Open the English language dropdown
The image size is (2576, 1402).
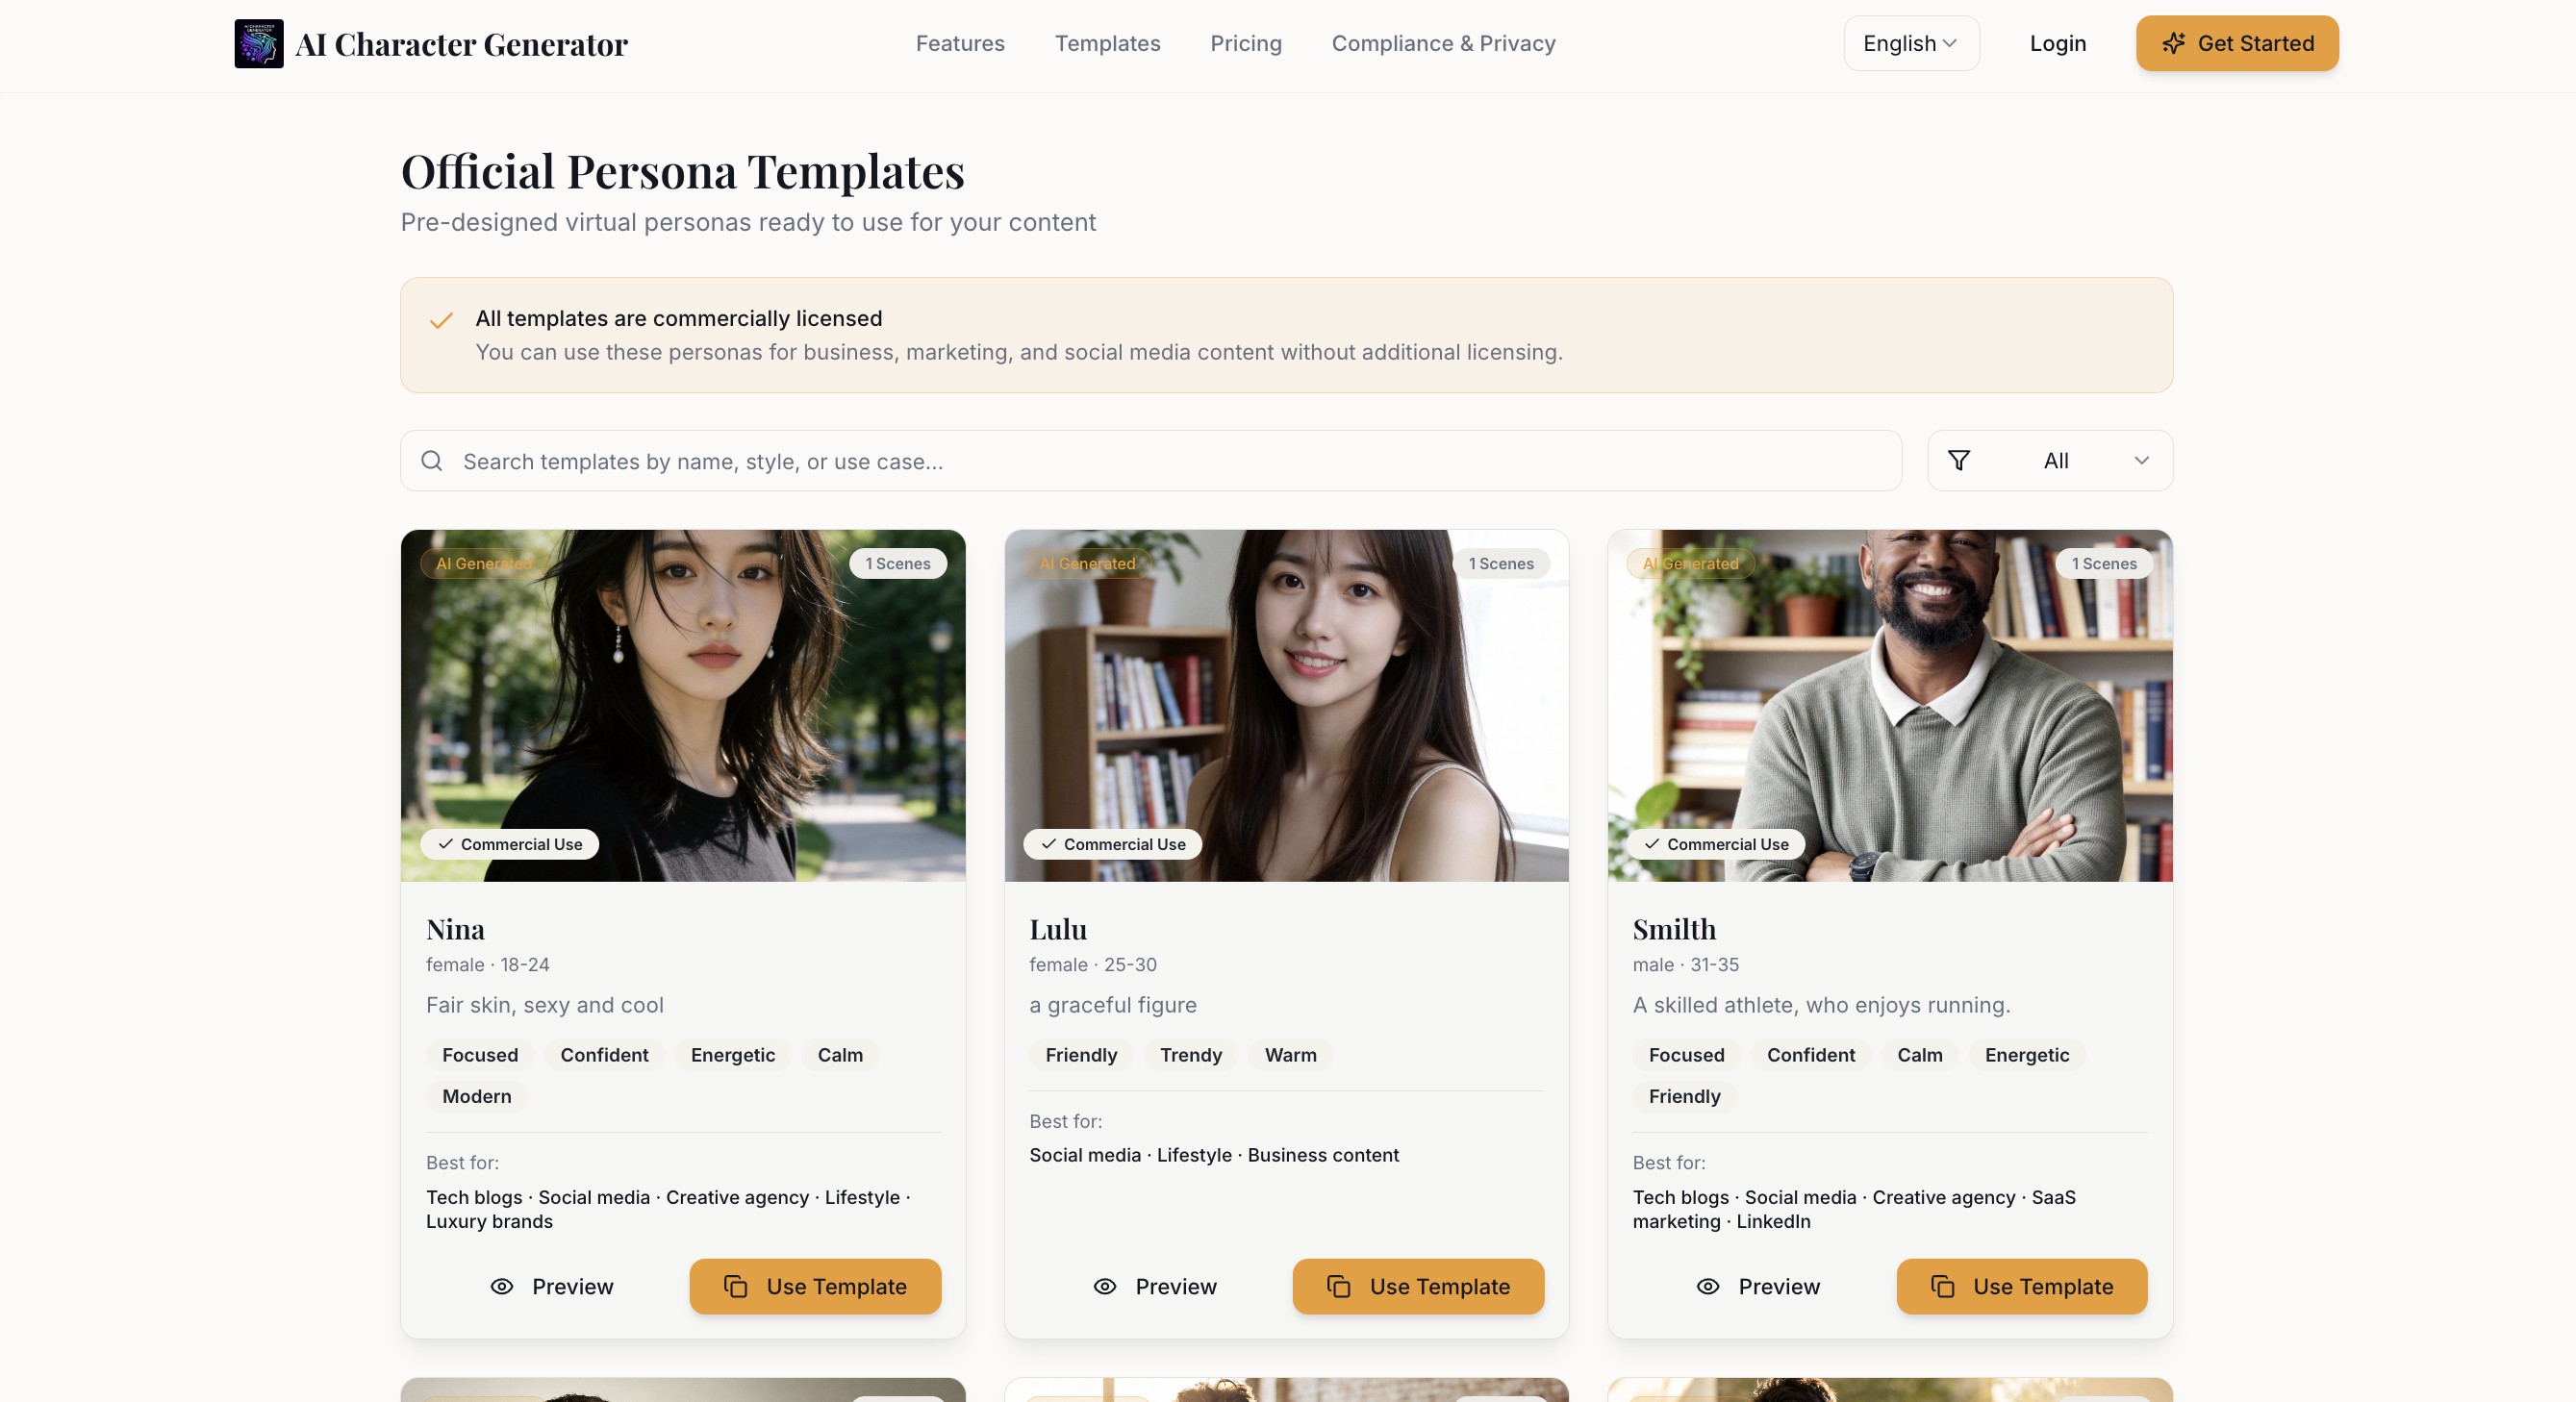(x=1911, y=44)
